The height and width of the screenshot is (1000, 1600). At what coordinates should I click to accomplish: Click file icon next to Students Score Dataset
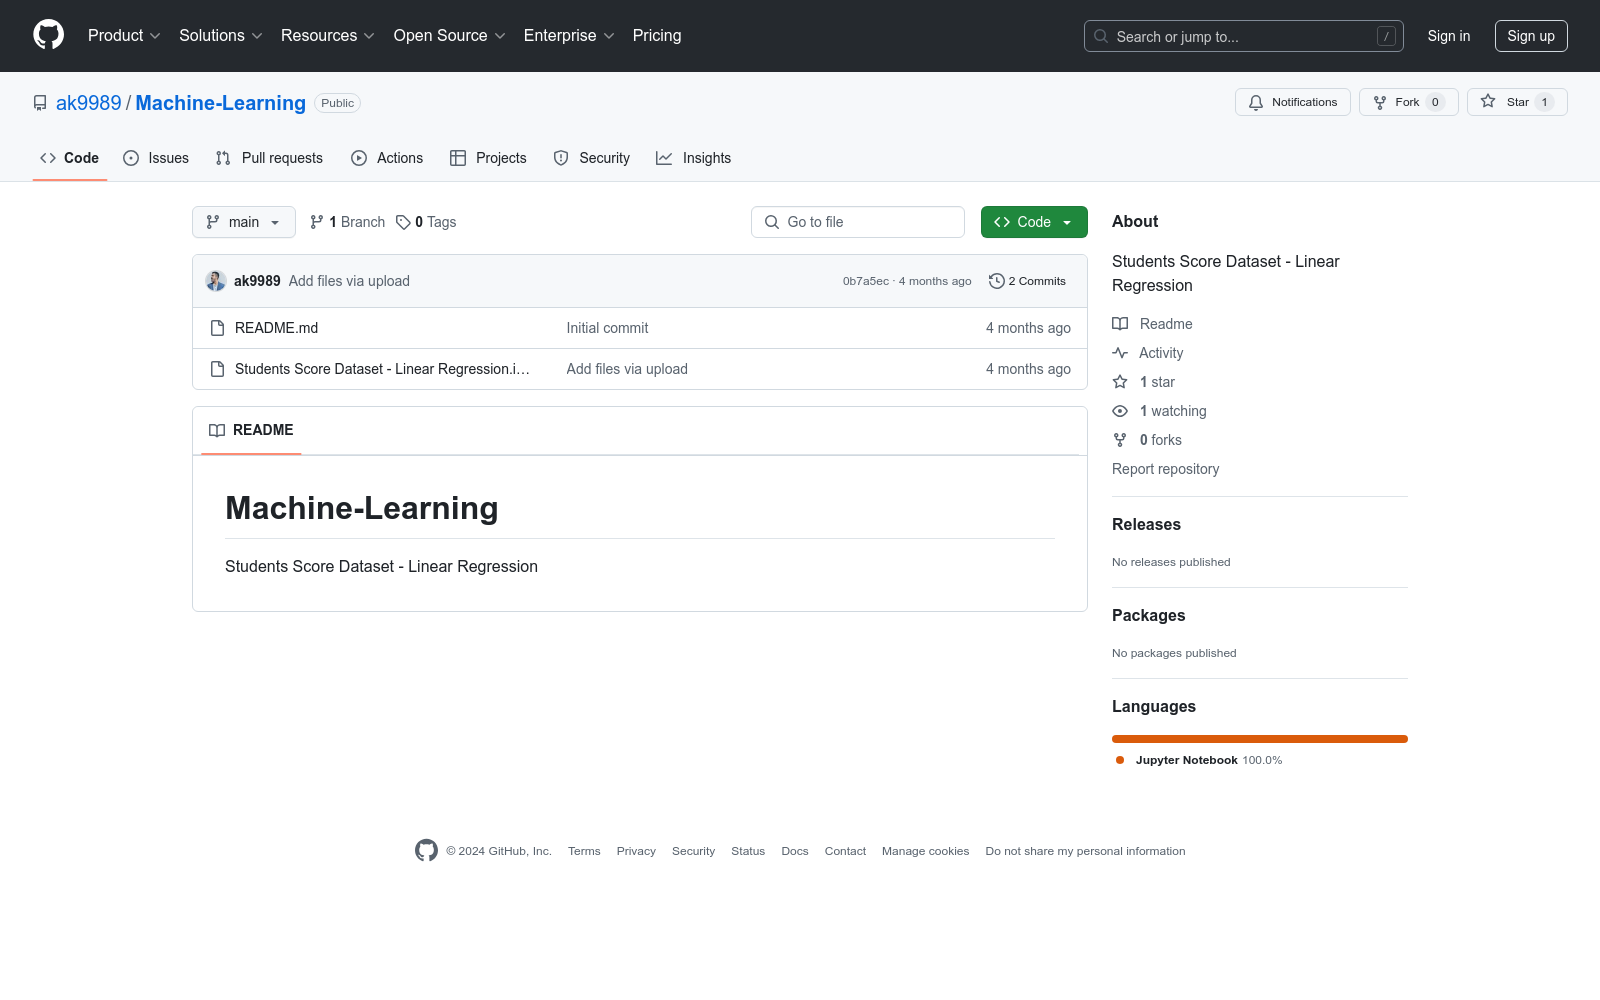(x=217, y=369)
